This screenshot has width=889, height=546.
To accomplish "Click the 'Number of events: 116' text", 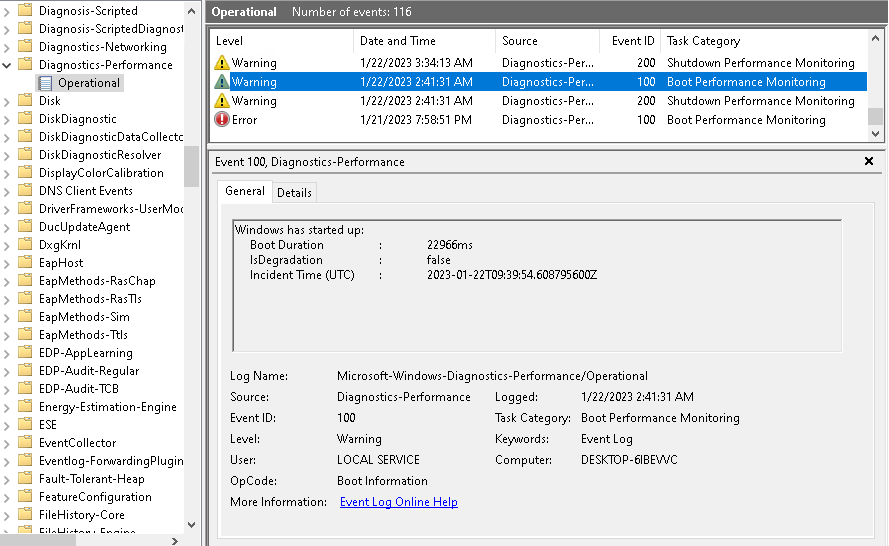I will 352,12.
